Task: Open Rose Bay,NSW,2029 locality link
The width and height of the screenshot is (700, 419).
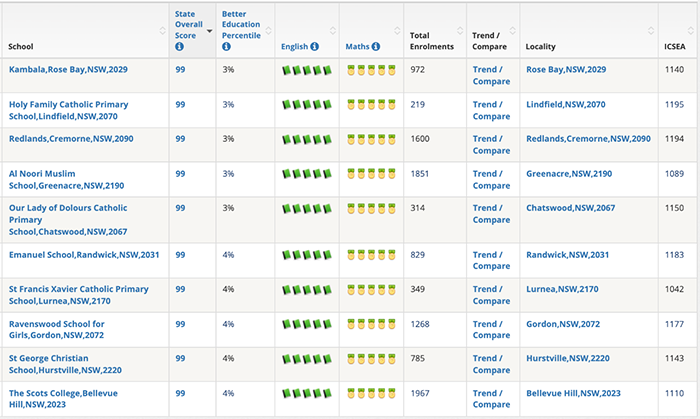Action: [x=566, y=70]
